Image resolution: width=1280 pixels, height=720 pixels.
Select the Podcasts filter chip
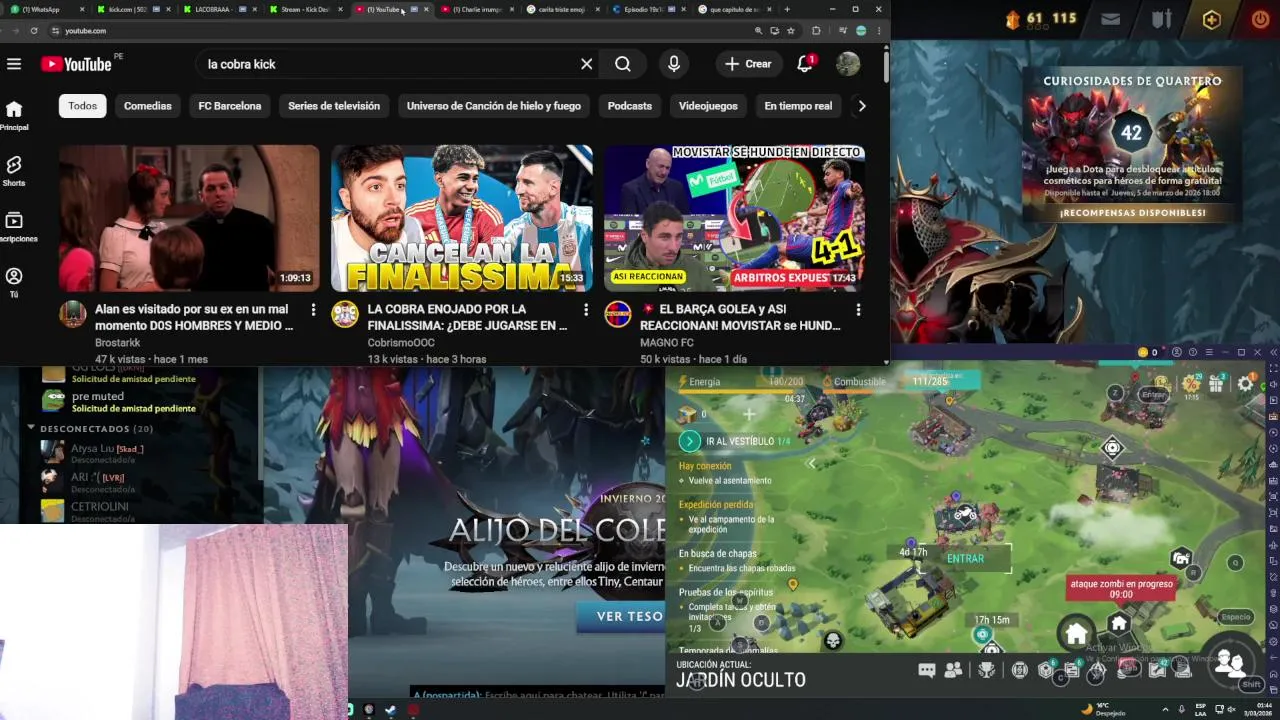tap(630, 106)
